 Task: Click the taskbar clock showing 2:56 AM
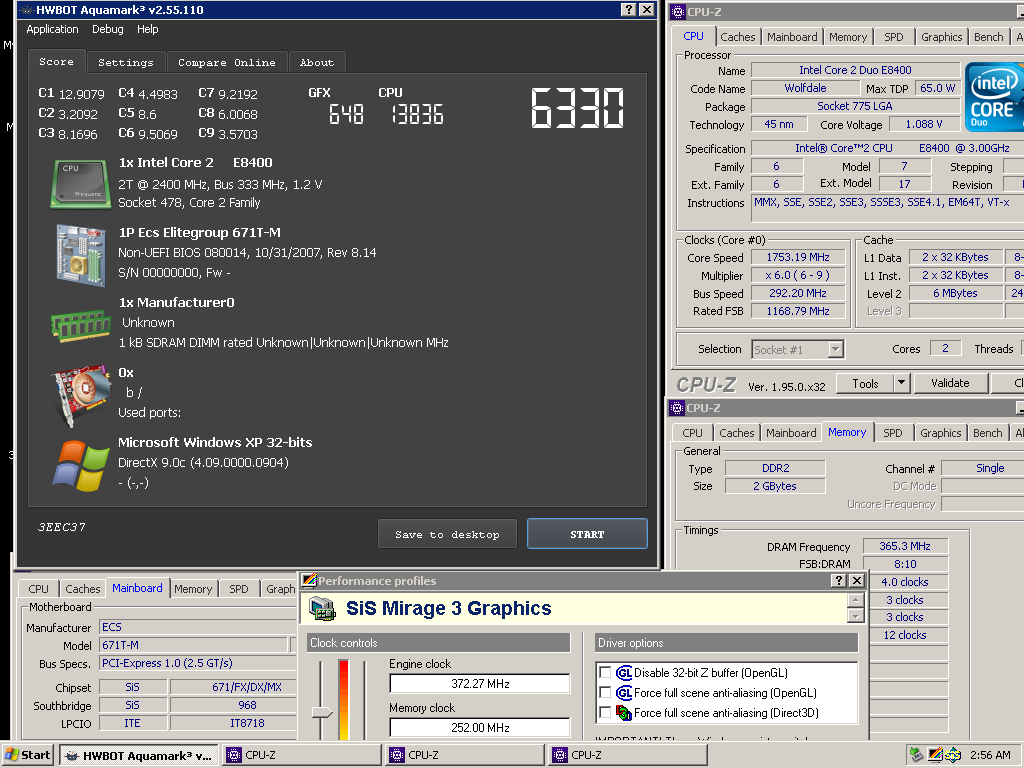coord(990,755)
